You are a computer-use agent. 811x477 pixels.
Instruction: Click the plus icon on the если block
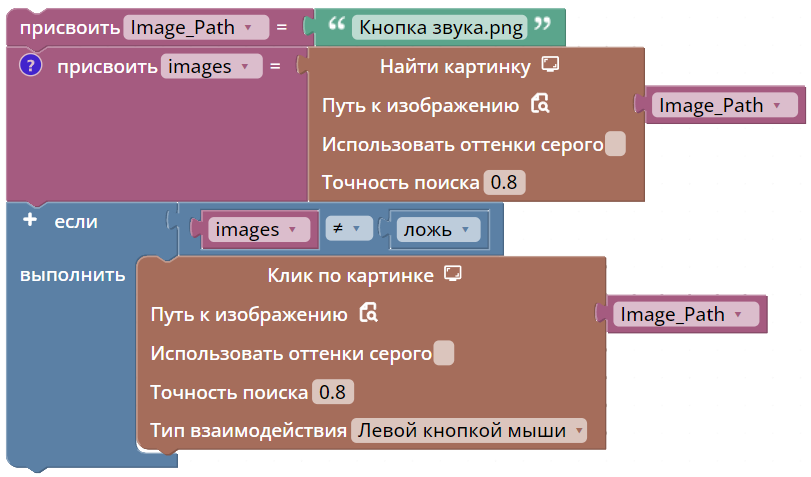[x=30, y=220]
